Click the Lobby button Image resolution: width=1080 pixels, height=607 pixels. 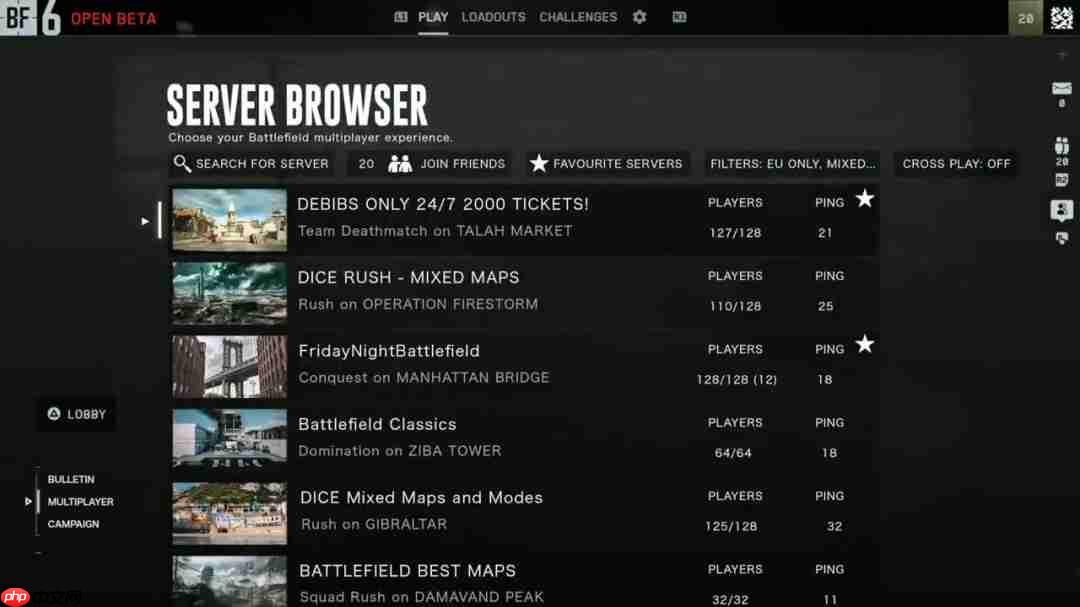pyautogui.click(x=76, y=414)
